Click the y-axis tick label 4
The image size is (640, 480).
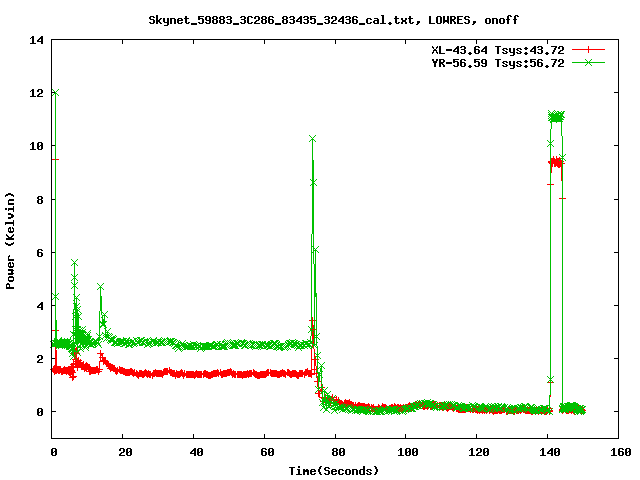(x=40, y=306)
